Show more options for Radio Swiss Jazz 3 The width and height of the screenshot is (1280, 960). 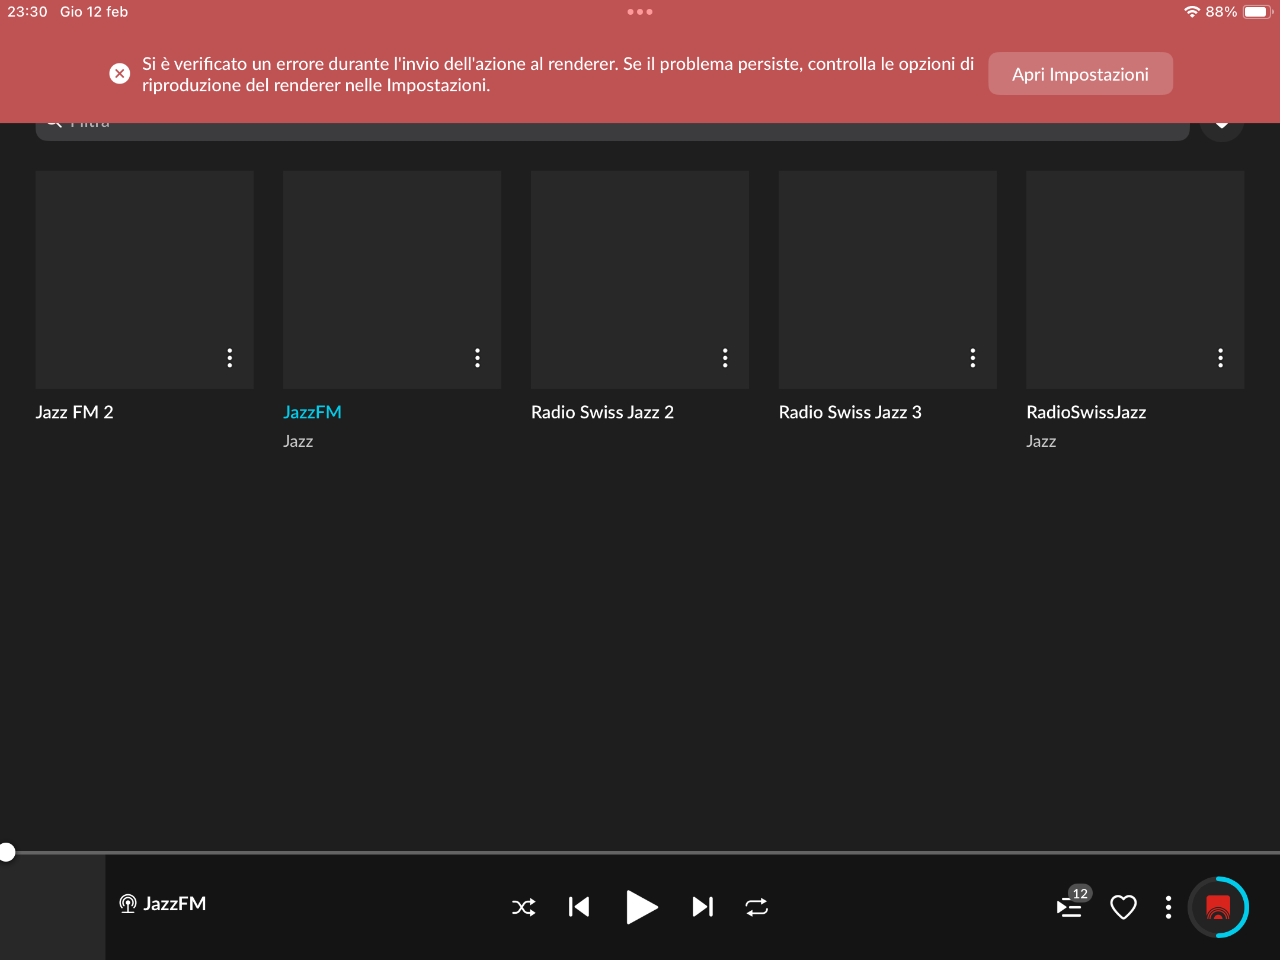[973, 358]
